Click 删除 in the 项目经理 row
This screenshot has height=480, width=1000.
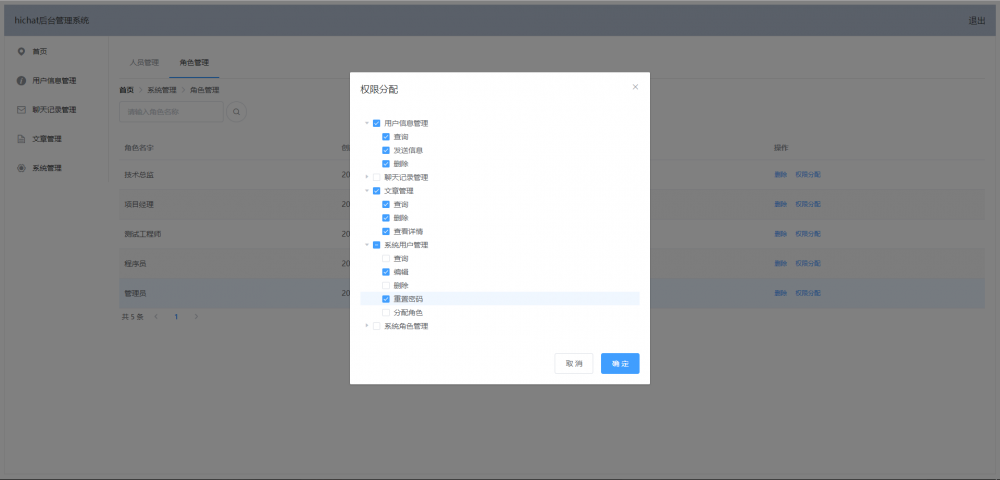(x=781, y=204)
